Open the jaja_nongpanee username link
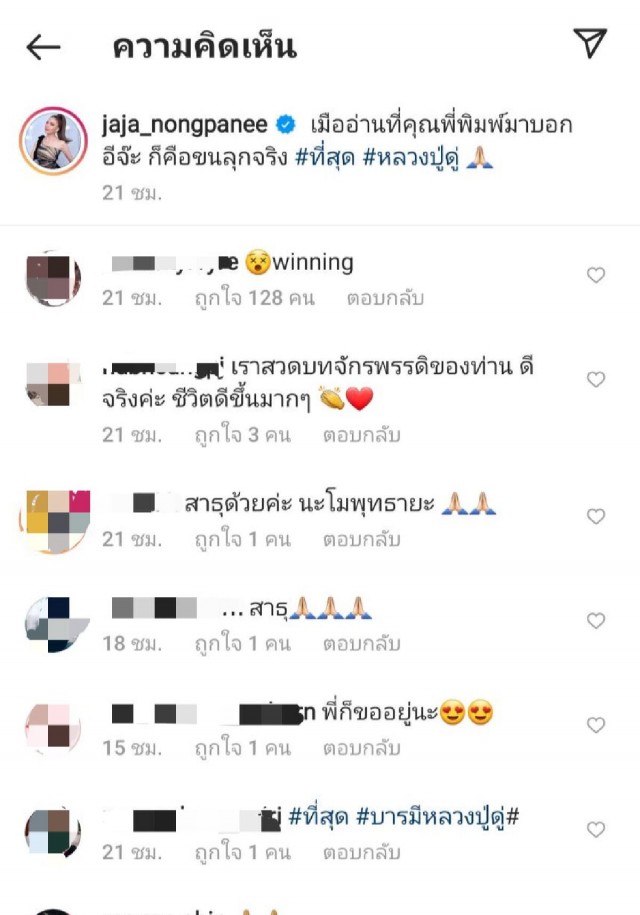 (184, 124)
